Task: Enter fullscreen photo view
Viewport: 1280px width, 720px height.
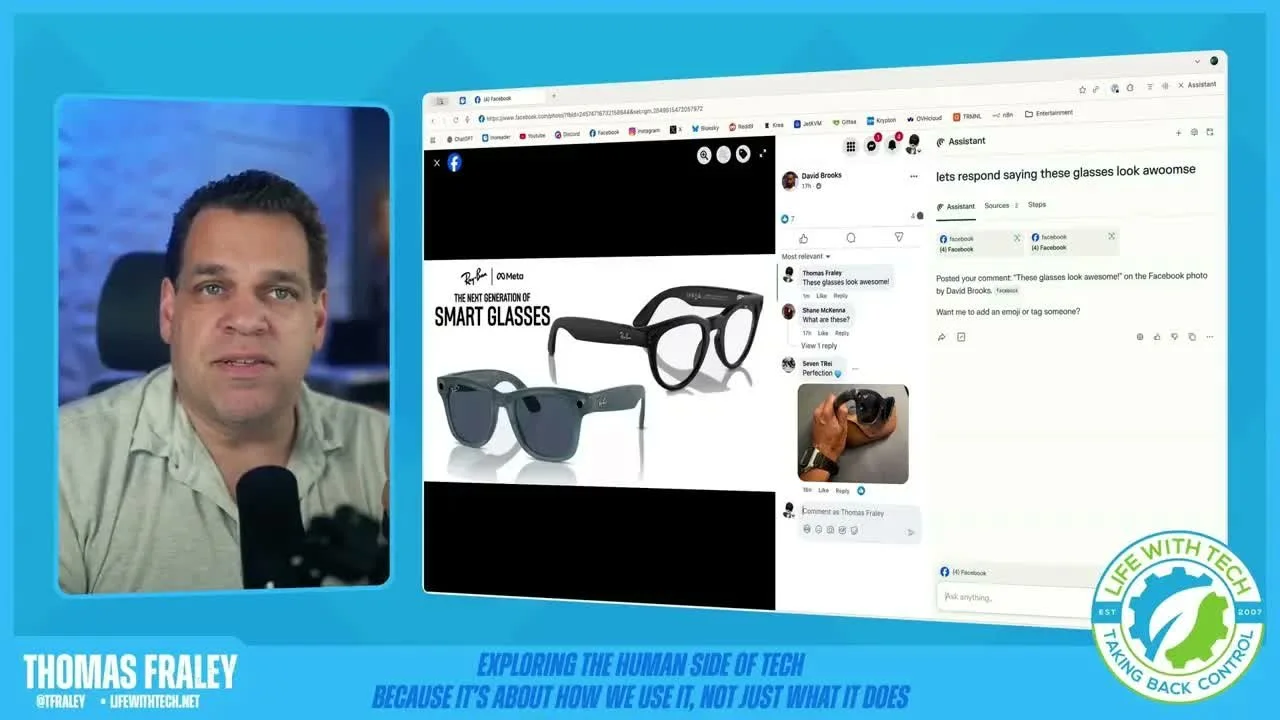Action: (764, 153)
